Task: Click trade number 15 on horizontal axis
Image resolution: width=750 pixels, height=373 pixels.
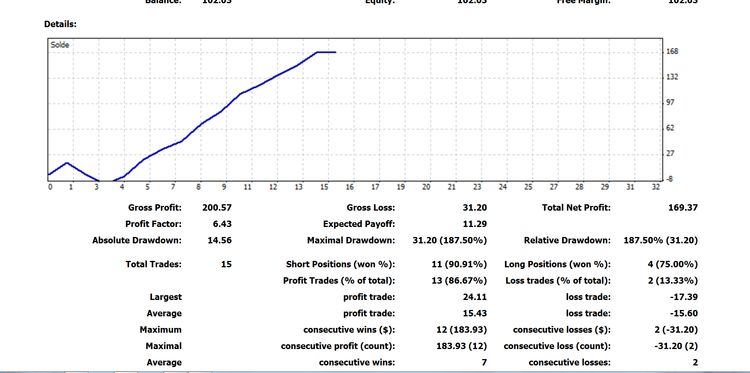Action: 324,187
